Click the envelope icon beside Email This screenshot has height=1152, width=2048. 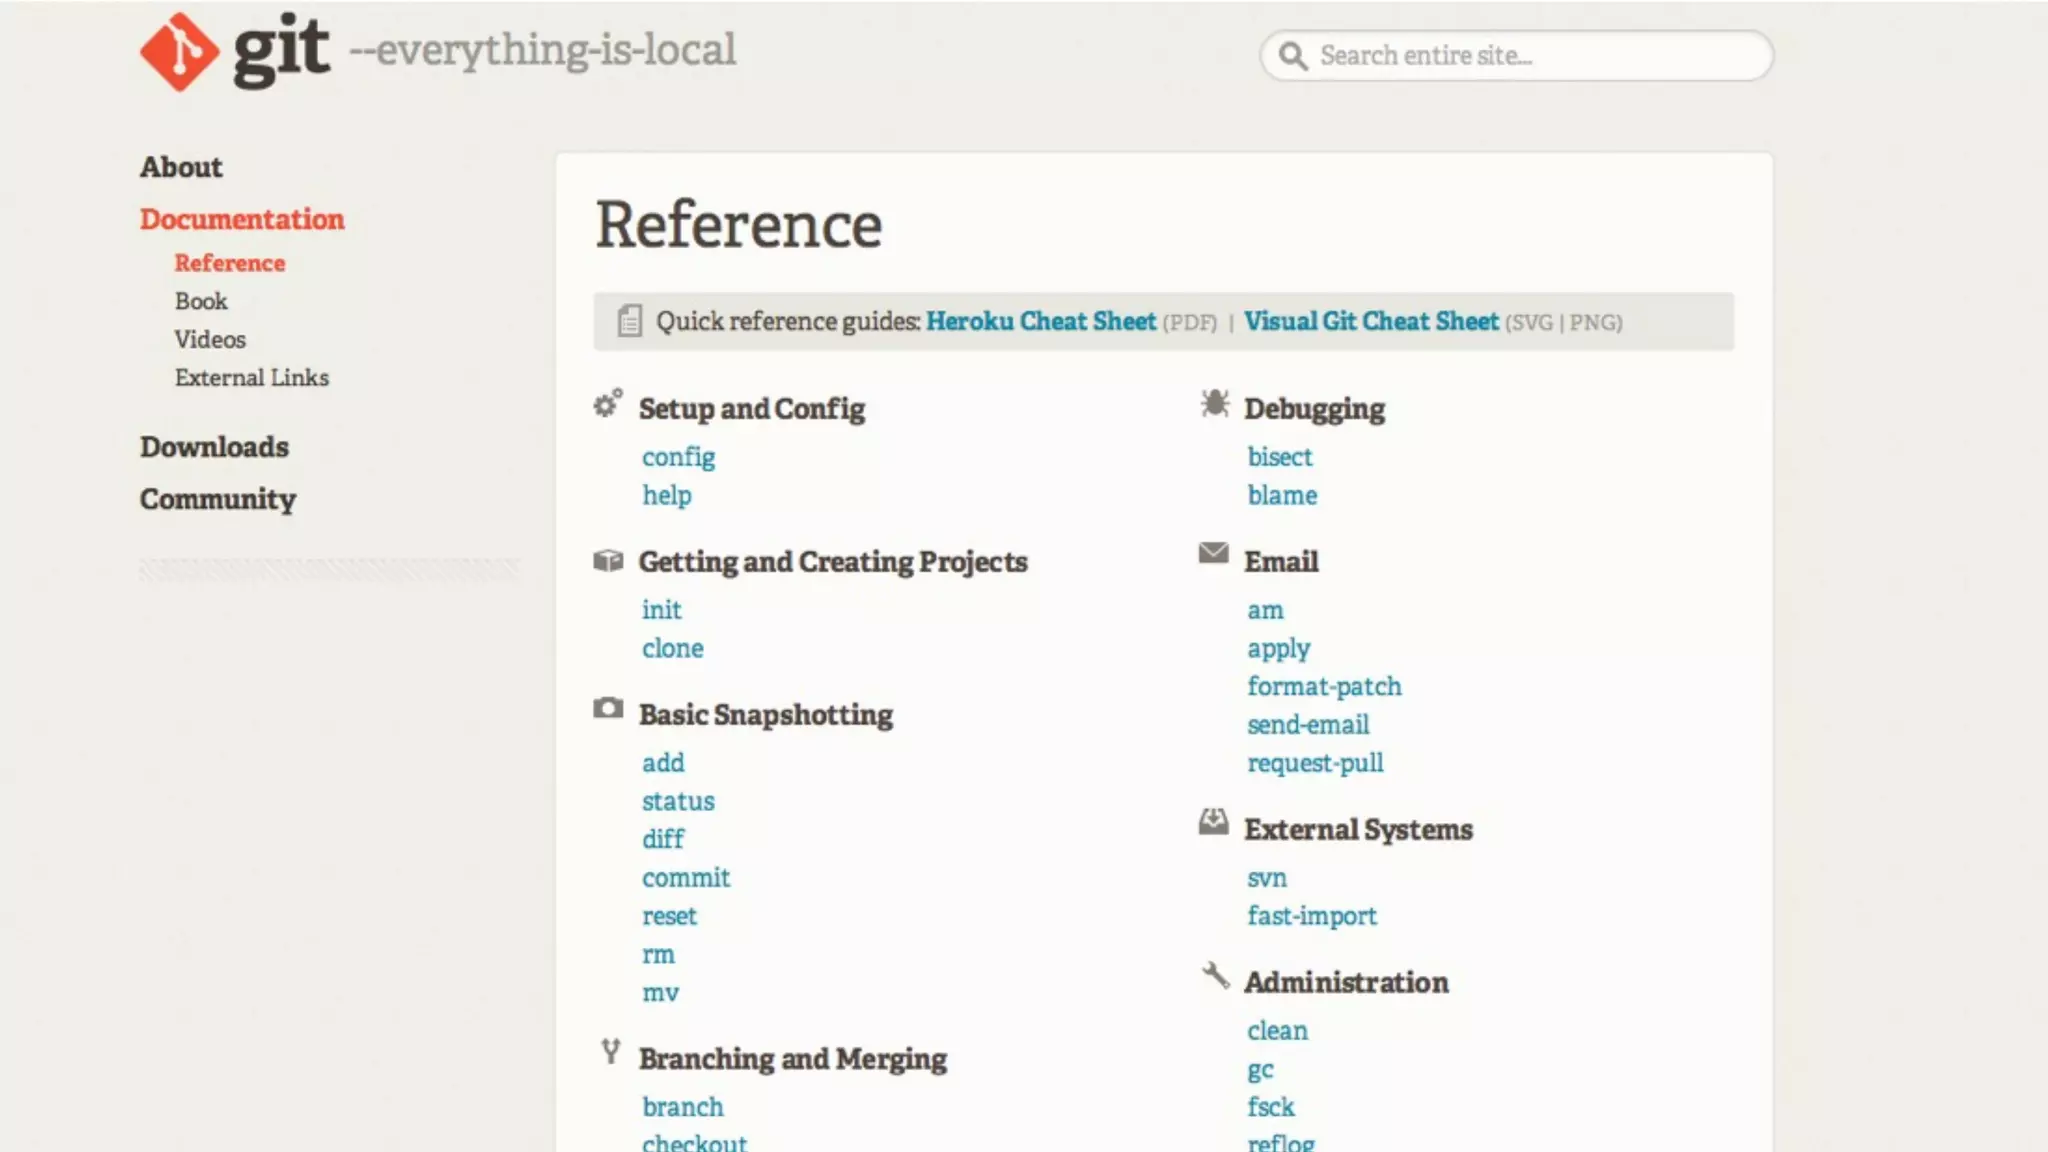click(x=1213, y=553)
